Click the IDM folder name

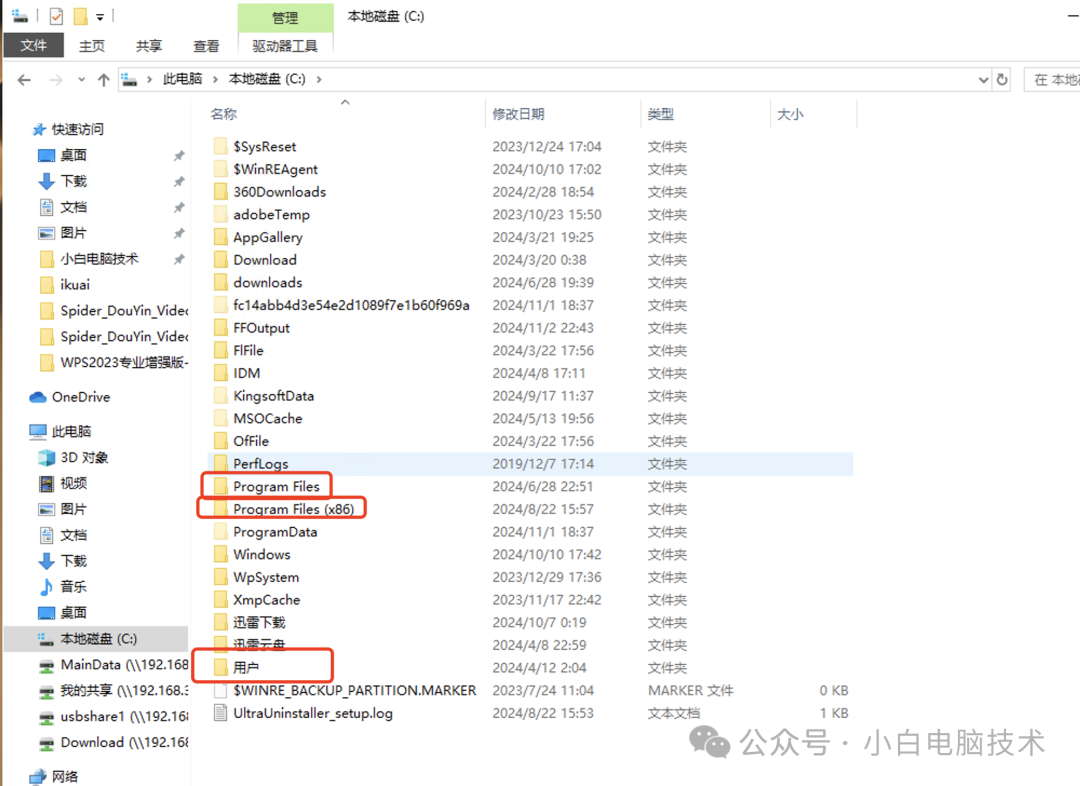click(x=247, y=373)
